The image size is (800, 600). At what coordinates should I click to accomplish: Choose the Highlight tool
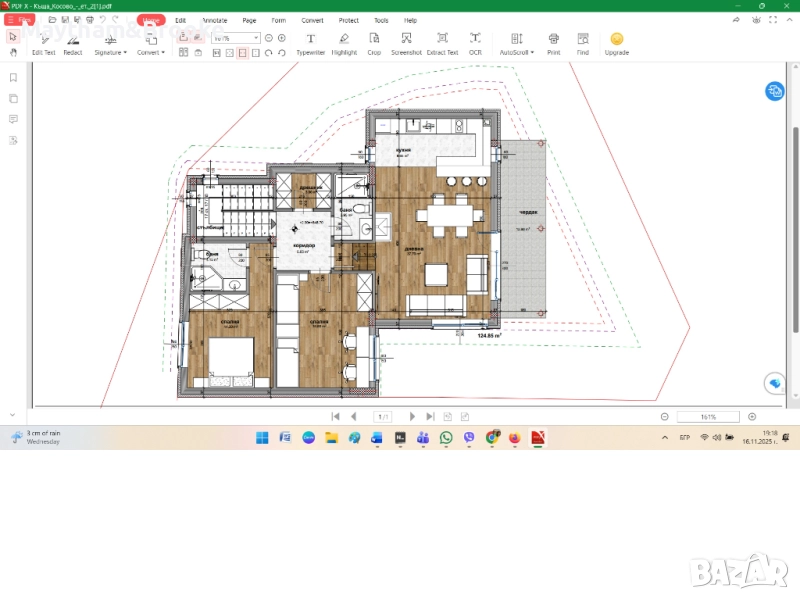coord(344,42)
